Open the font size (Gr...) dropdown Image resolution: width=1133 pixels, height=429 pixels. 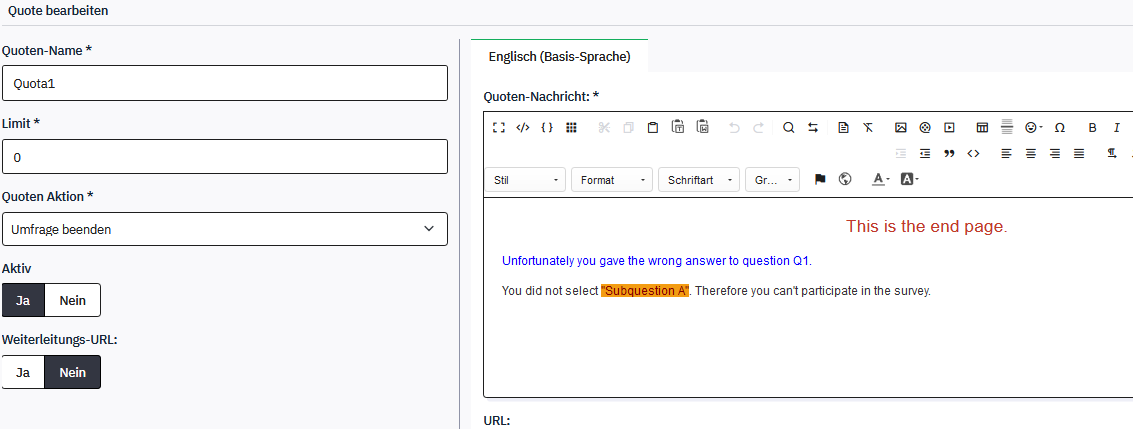[x=772, y=180]
